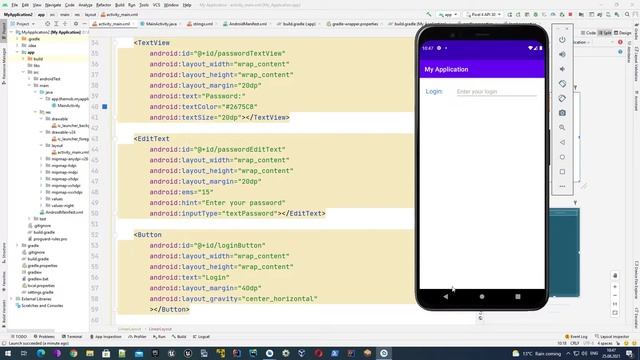Open the app run configuration dropdown
640x360 pixels.
448,14
